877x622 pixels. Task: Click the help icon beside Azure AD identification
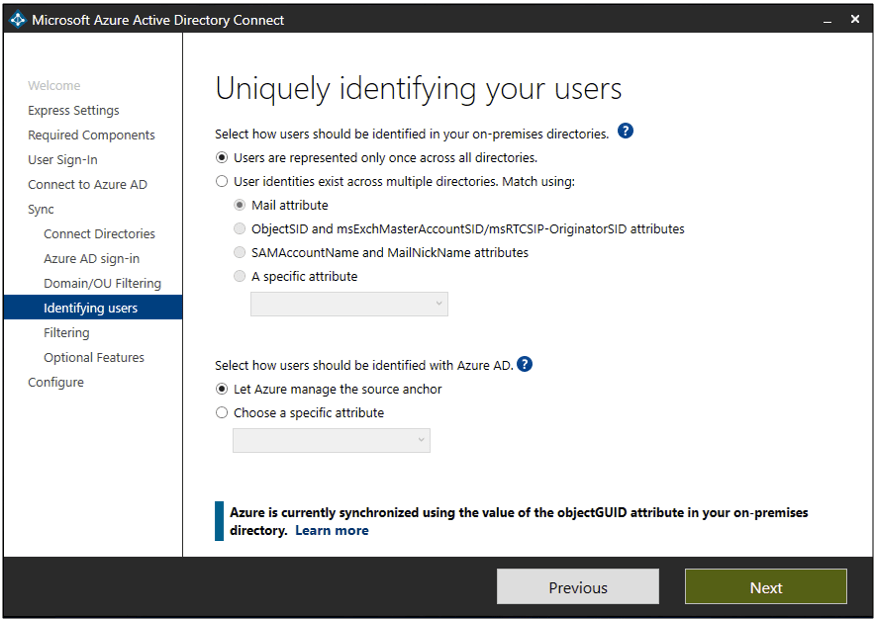click(x=524, y=364)
